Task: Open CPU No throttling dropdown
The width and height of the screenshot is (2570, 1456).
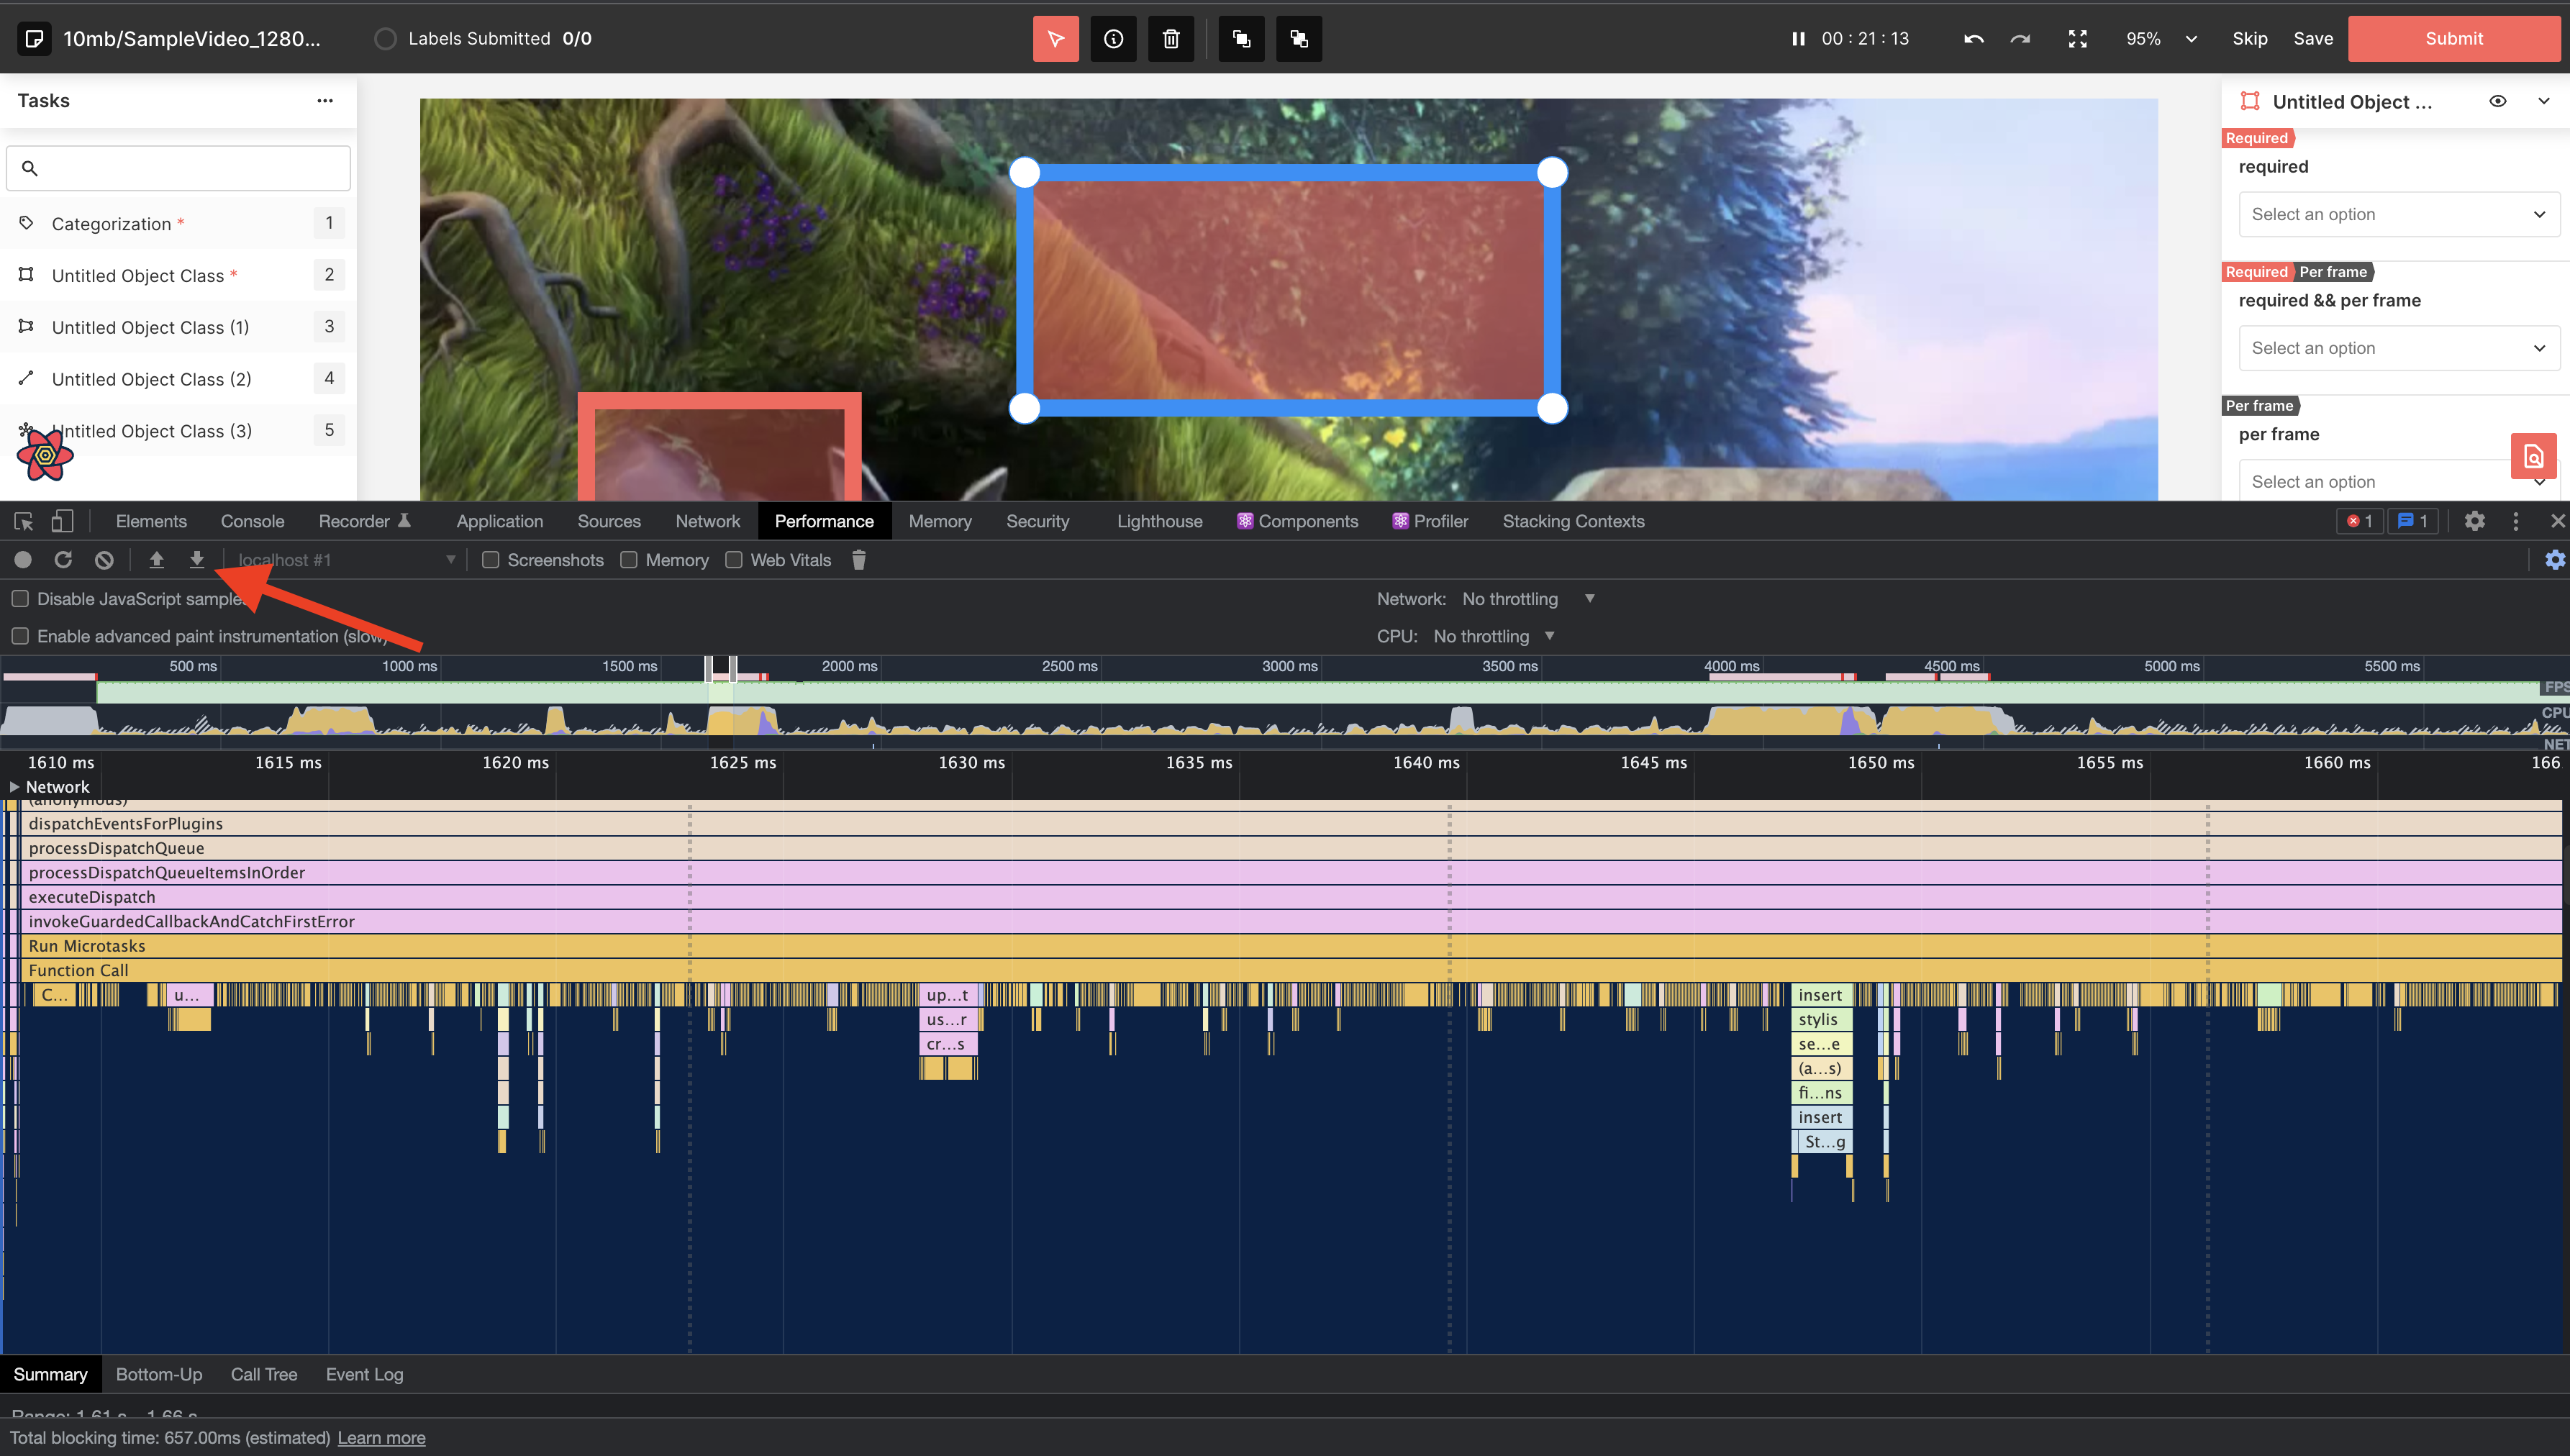Action: tap(1493, 636)
